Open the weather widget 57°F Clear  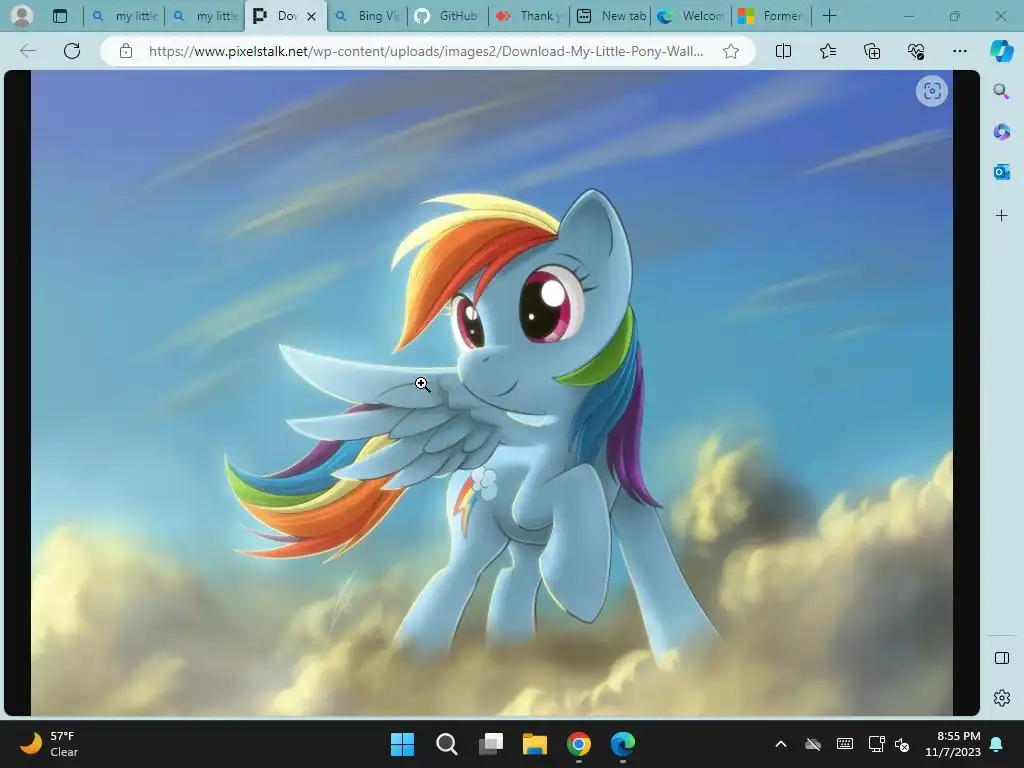point(50,744)
